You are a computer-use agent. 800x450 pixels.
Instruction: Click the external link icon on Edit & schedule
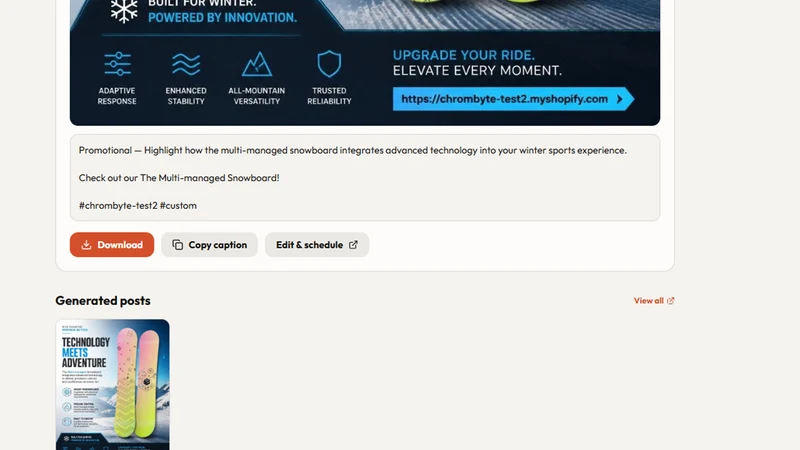pyautogui.click(x=353, y=245)
